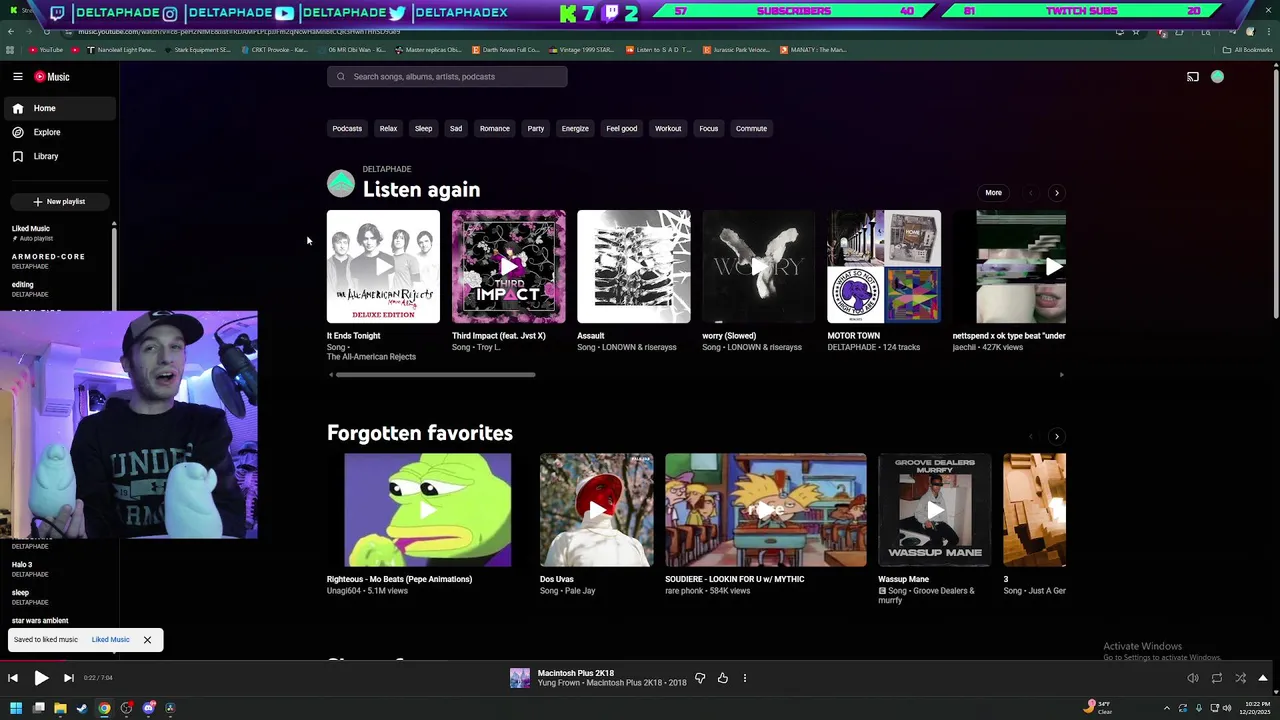
Task: Open Library in the sidebar
Action: tap(58, 156)
